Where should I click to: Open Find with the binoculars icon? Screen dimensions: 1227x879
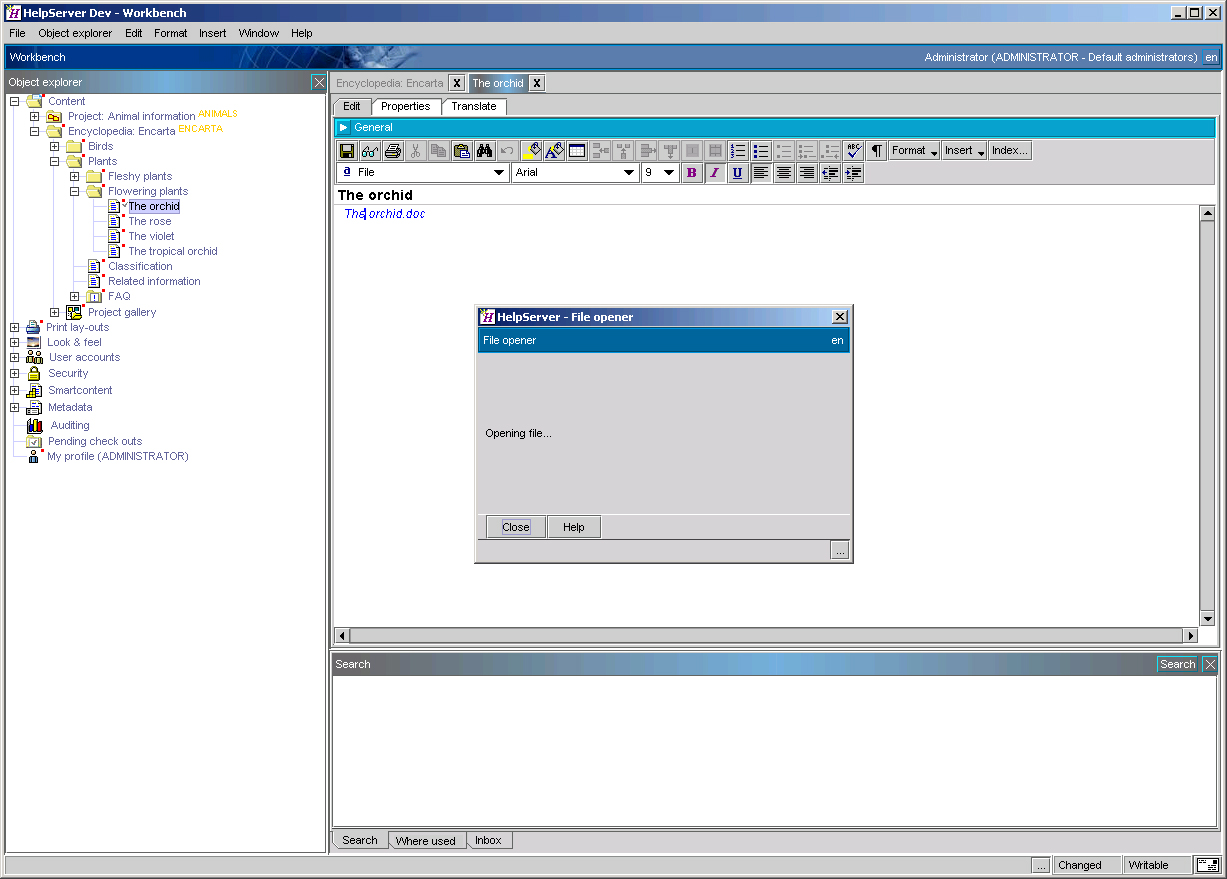pyautogui.click(x=485, y=151)
